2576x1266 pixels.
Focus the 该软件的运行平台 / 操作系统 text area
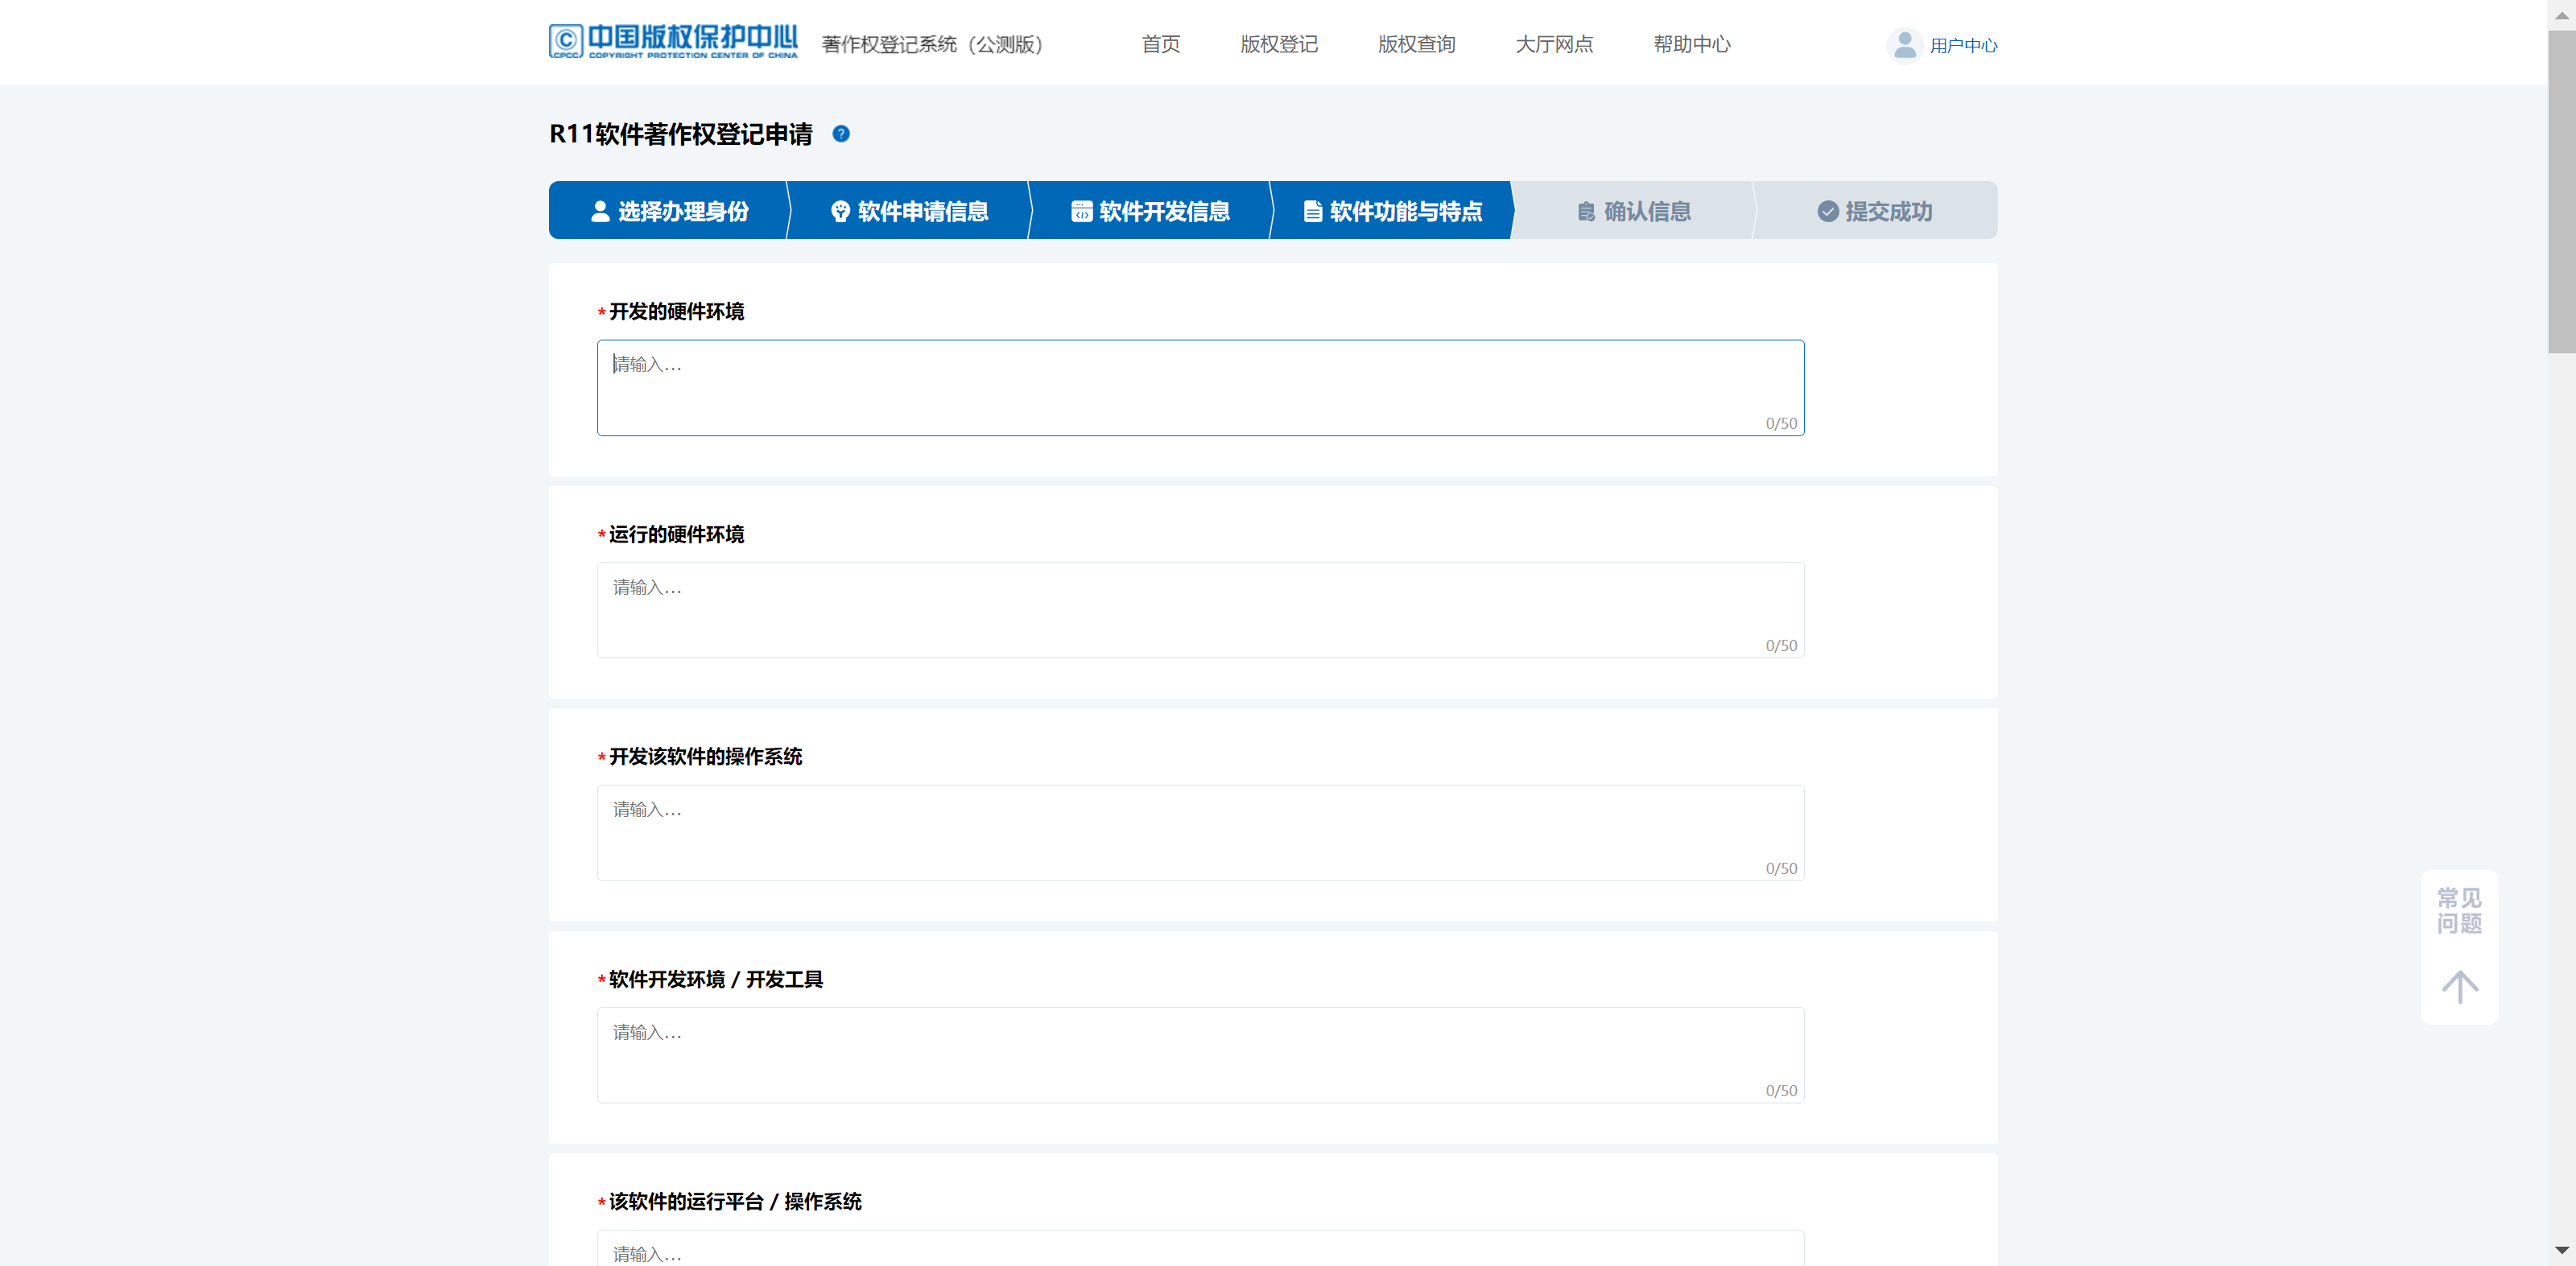point(1200,1248)
